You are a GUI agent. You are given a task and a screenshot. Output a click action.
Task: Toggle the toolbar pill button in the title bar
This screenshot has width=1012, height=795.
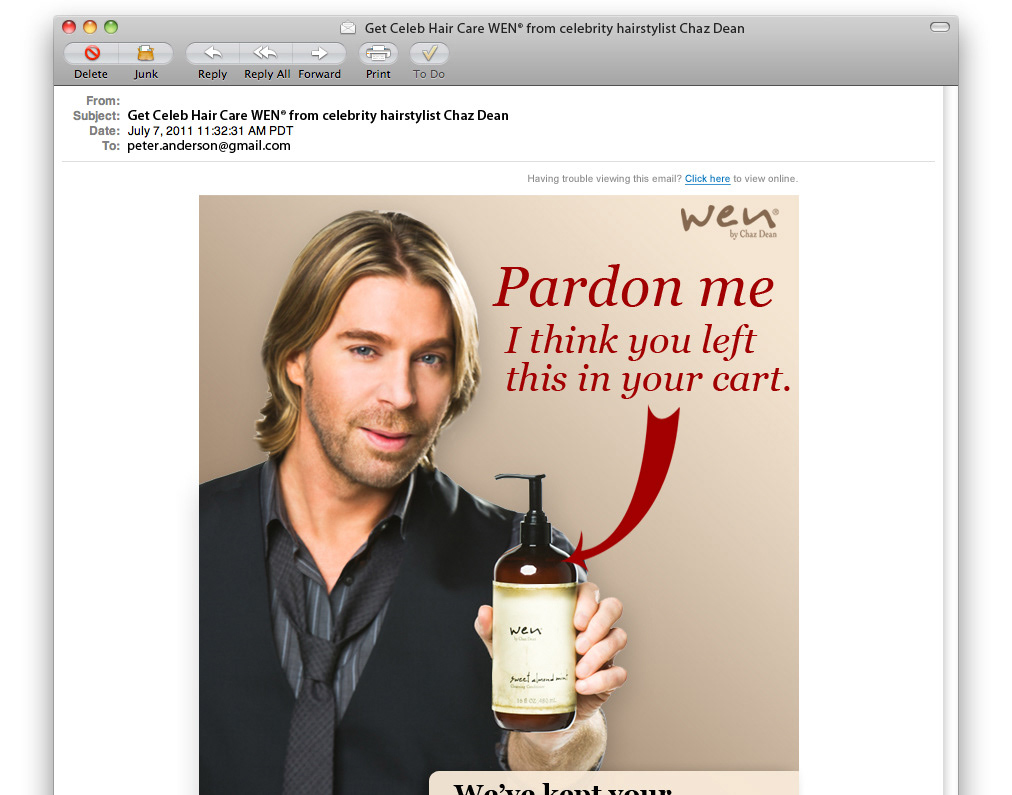coord(940,27)
